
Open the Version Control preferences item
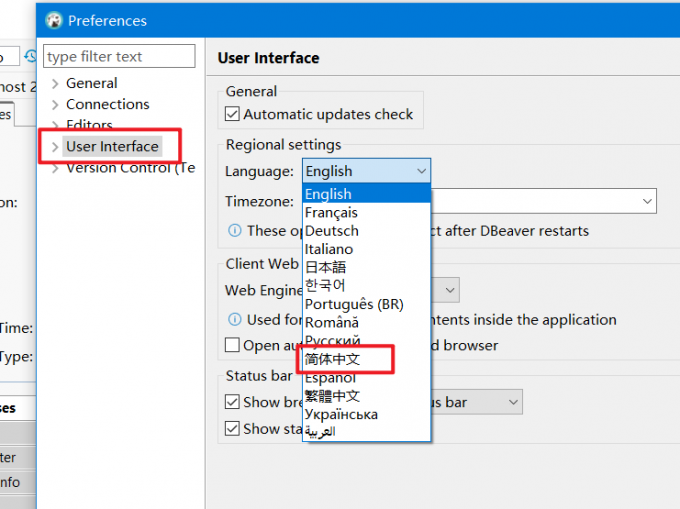[130, 168]
